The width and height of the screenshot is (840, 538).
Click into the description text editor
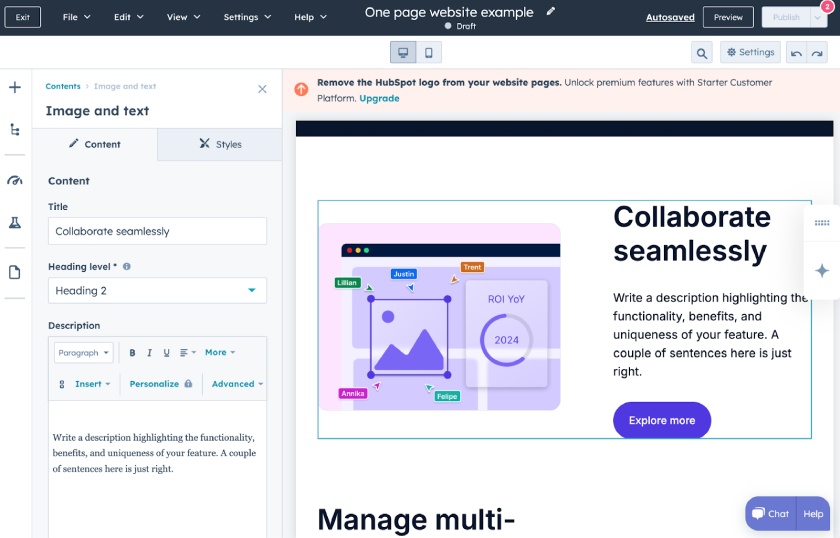(x=158, y=469)
